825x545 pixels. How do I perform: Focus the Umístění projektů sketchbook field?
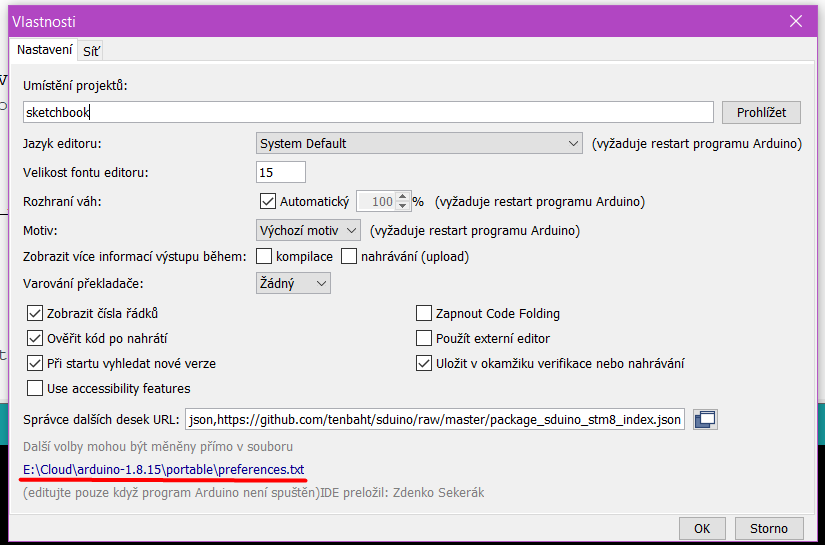[368, 112]
